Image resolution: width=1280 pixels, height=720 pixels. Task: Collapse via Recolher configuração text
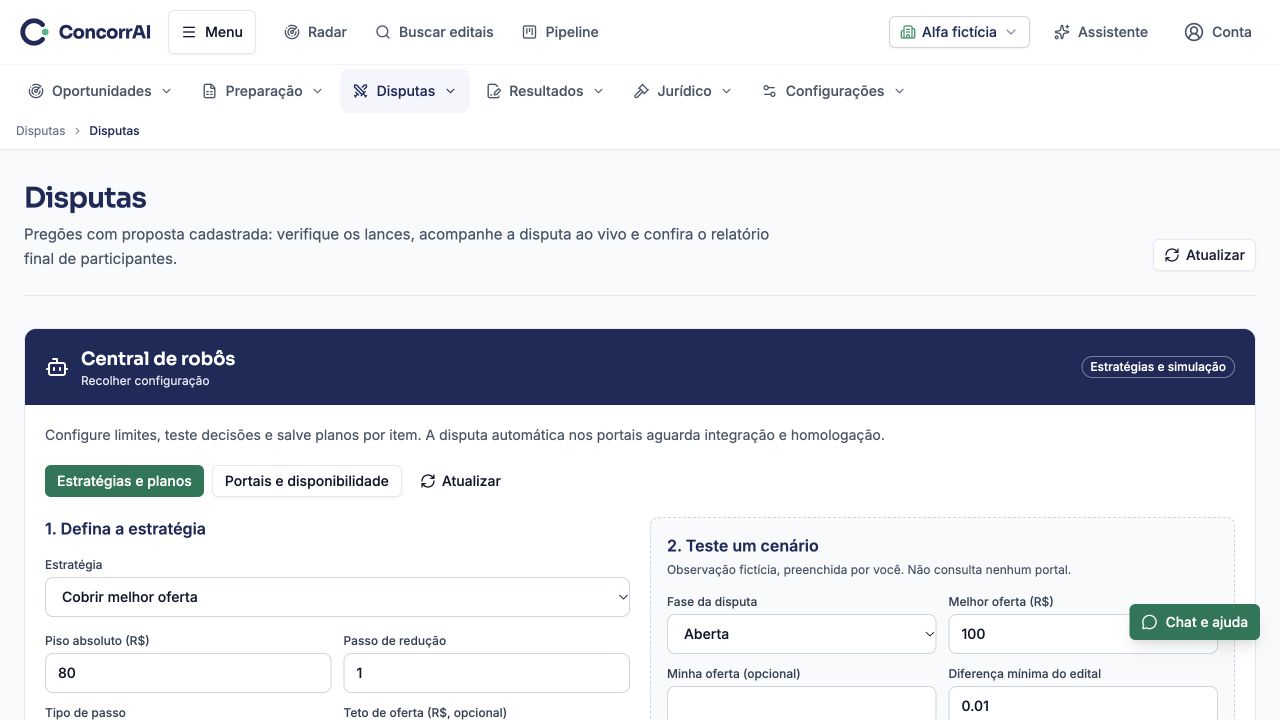tap(145, 381)
